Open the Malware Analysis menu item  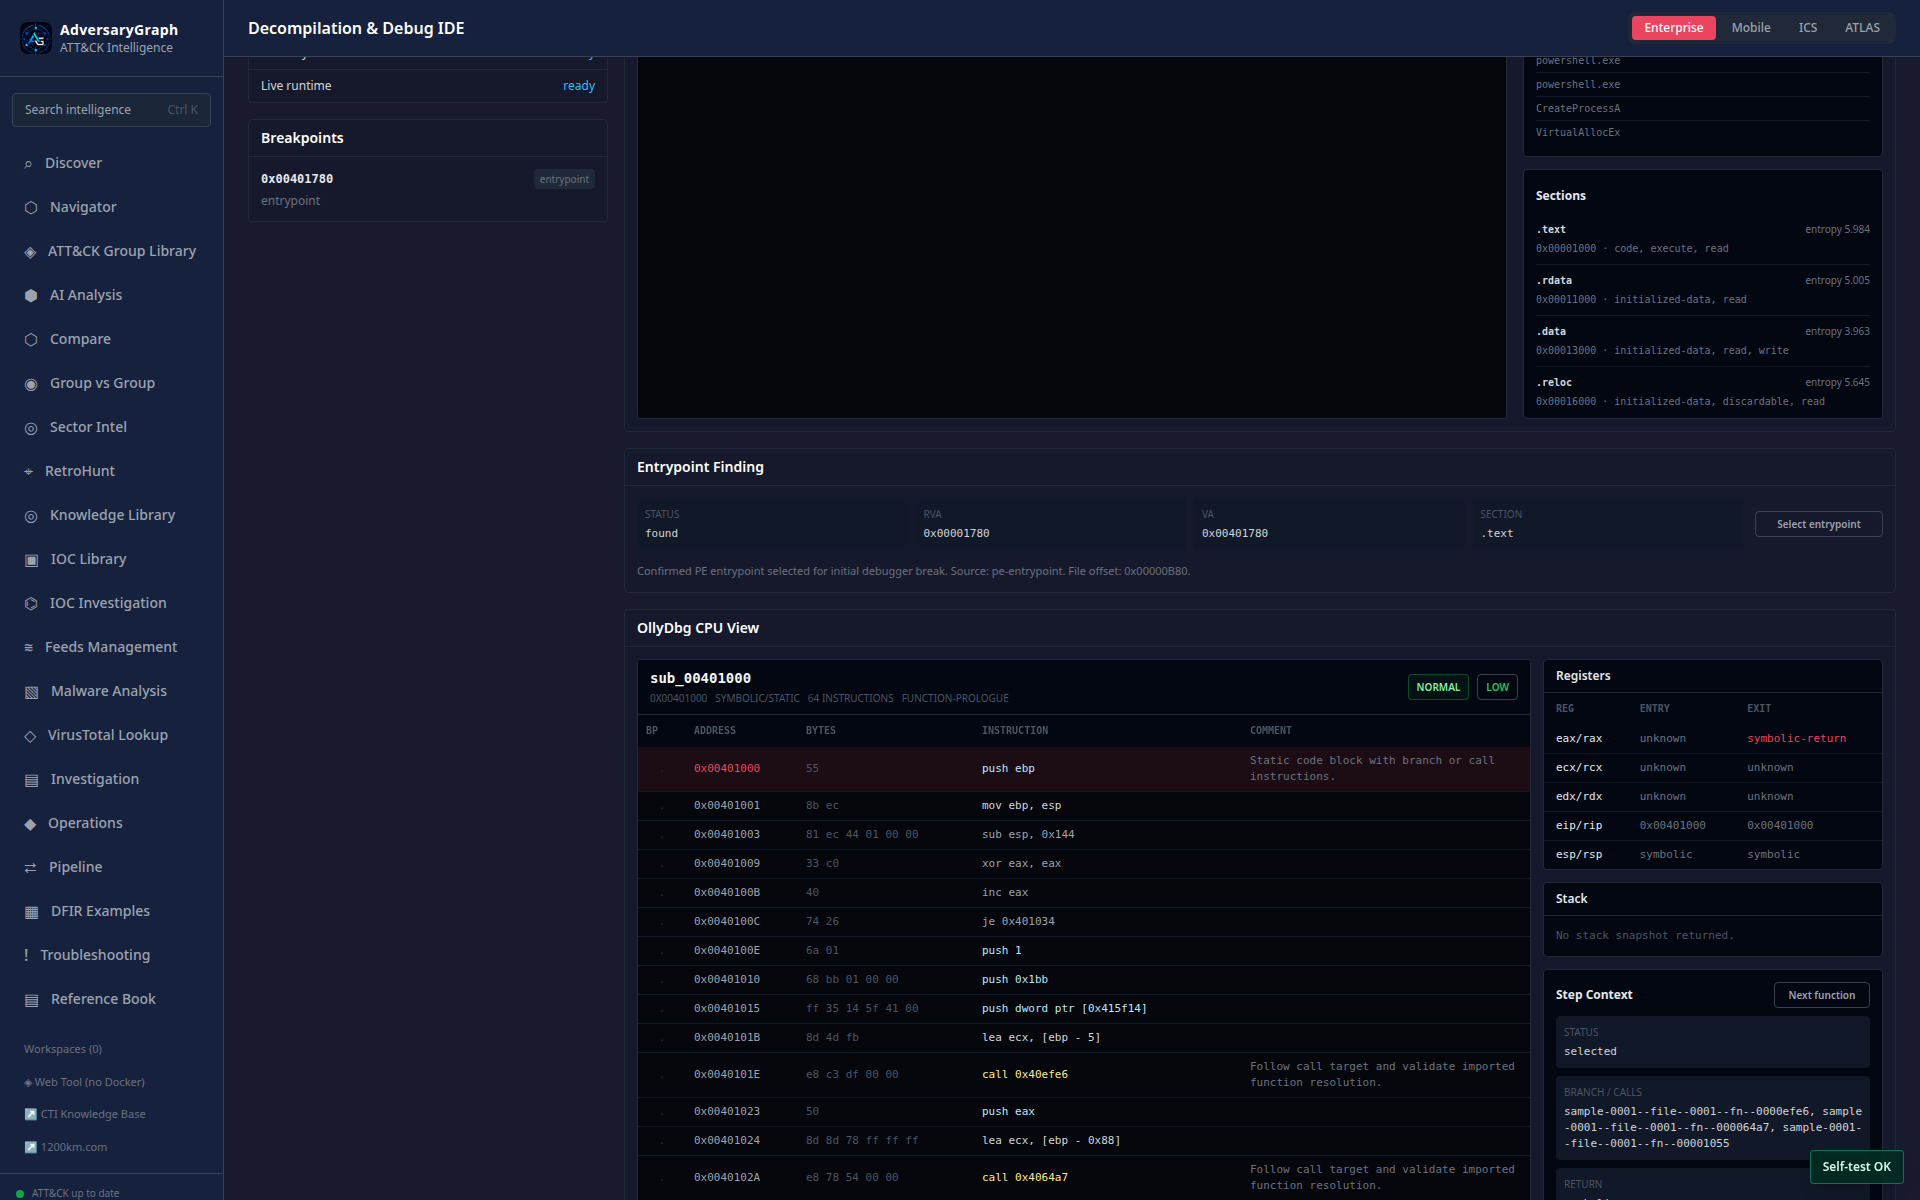111,691
